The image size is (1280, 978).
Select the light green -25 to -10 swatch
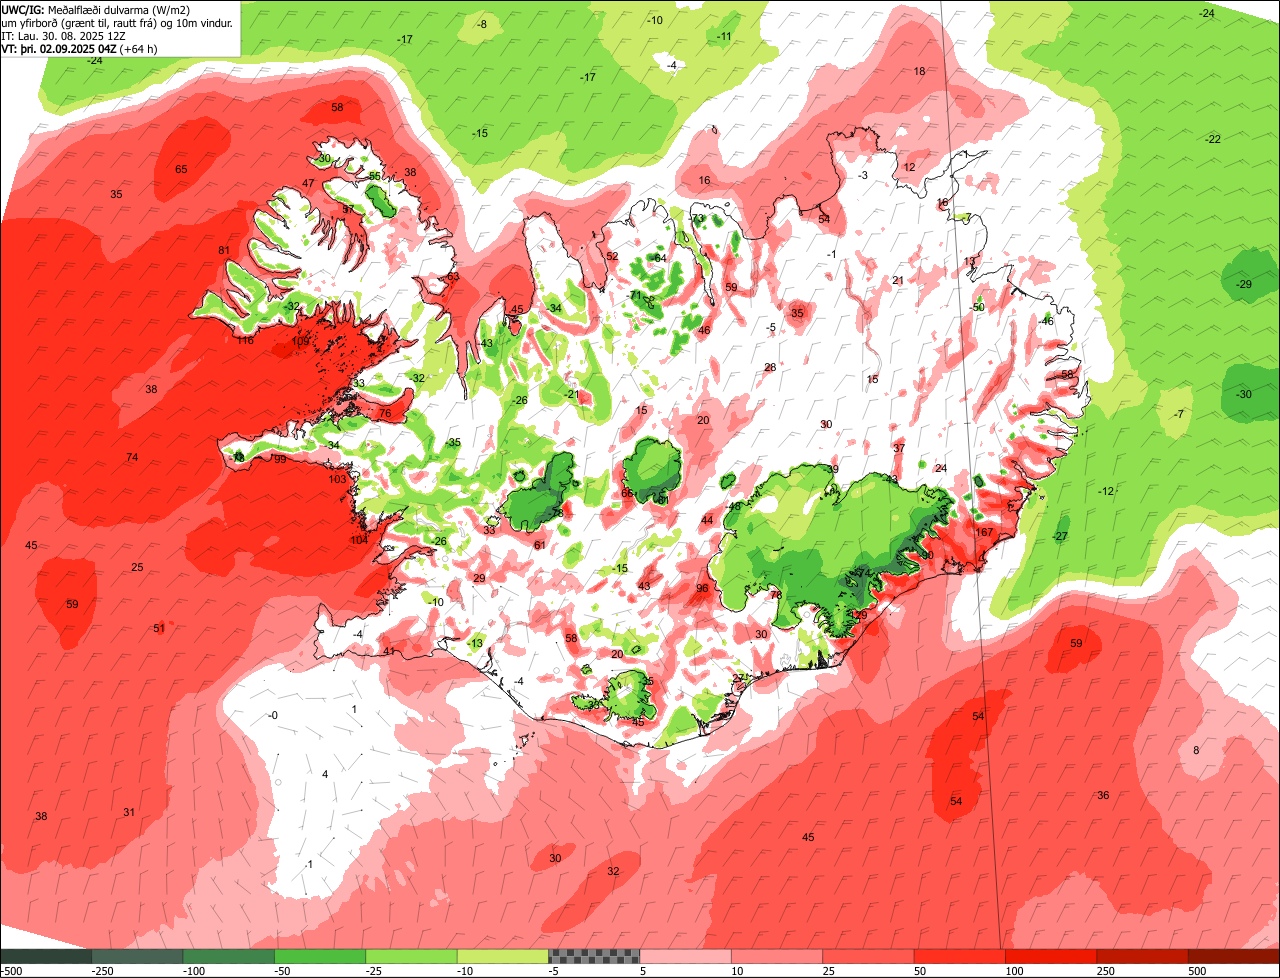point(411,955)
